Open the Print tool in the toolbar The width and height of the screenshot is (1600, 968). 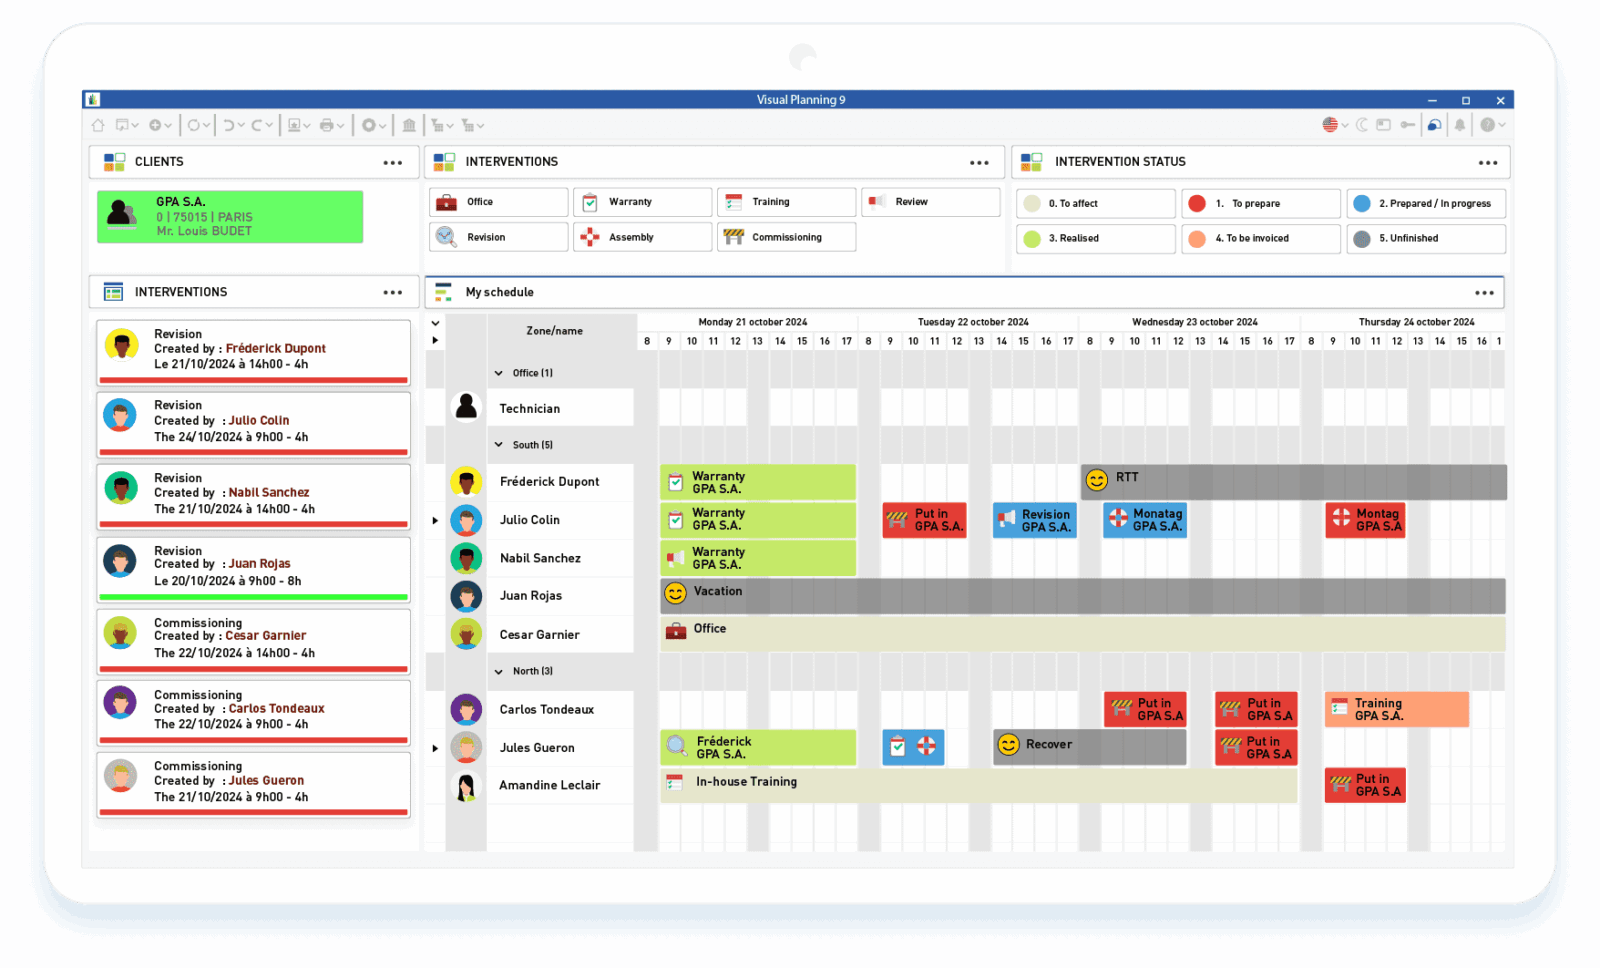click(328, 125)
